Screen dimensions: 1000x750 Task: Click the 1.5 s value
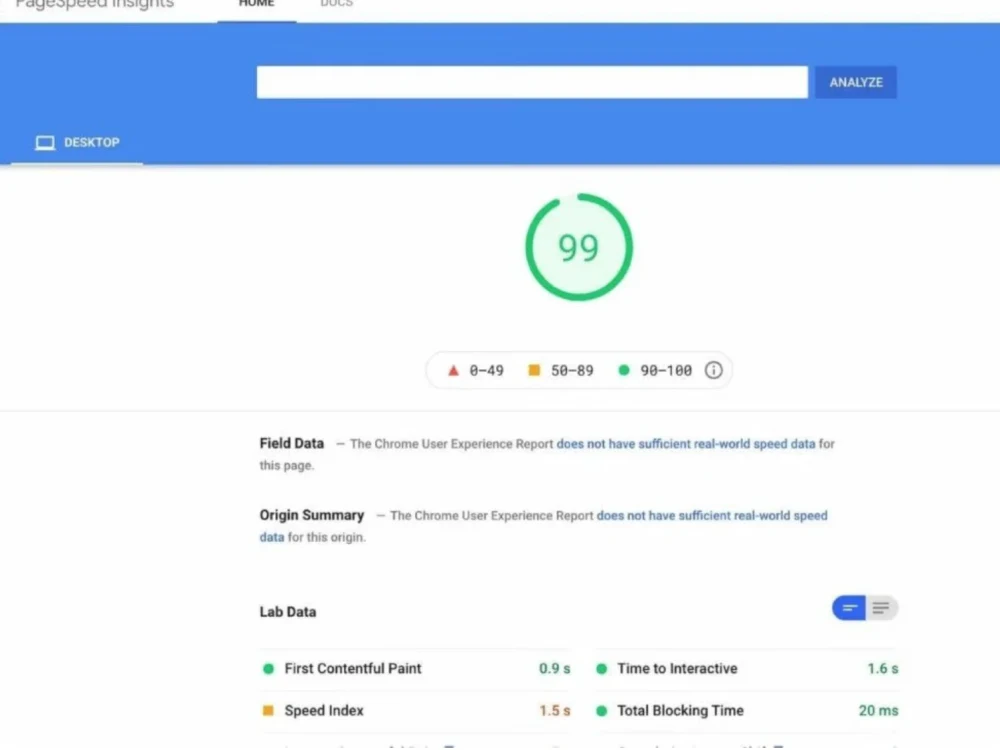555,710
